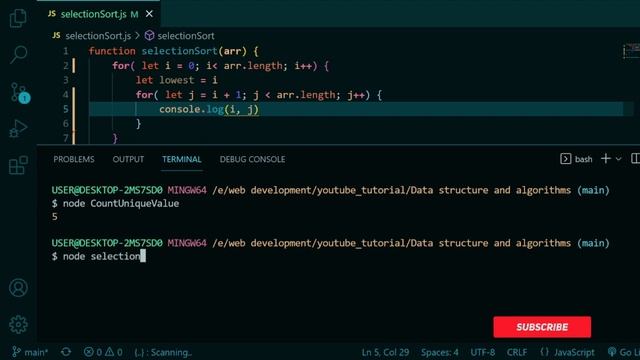The height and width of the screenshot is (360, 640).
Task: Click the Scanning status item
Action: click(163, 352)
